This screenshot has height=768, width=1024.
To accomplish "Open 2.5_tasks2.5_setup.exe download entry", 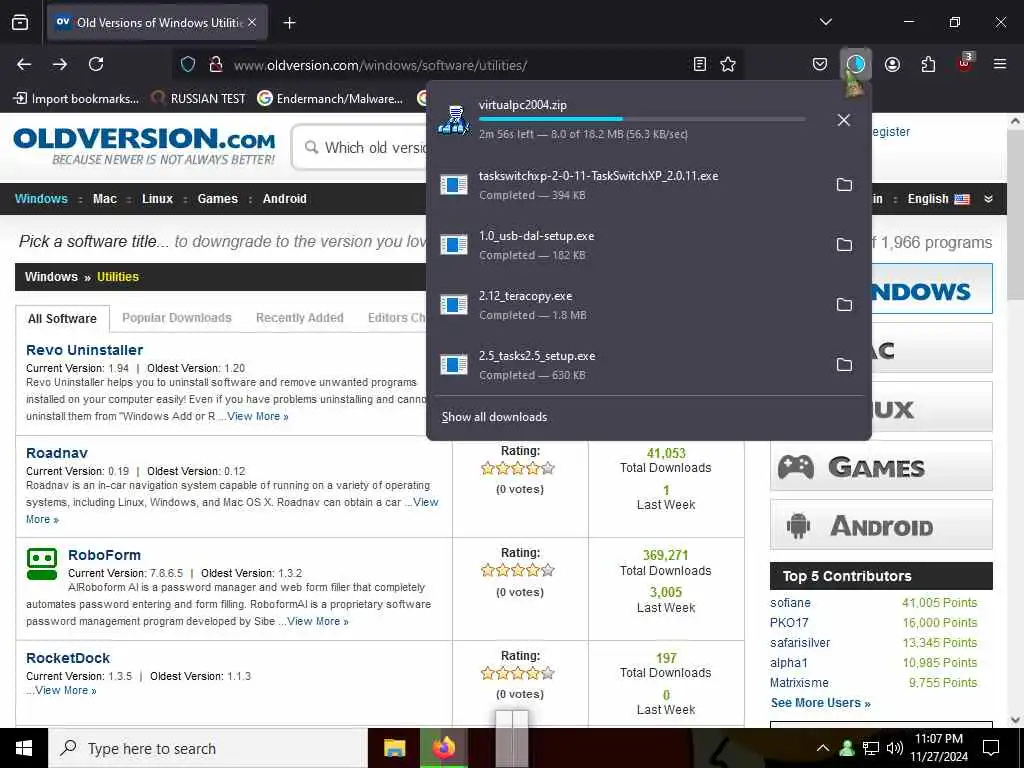I will 627,365.
